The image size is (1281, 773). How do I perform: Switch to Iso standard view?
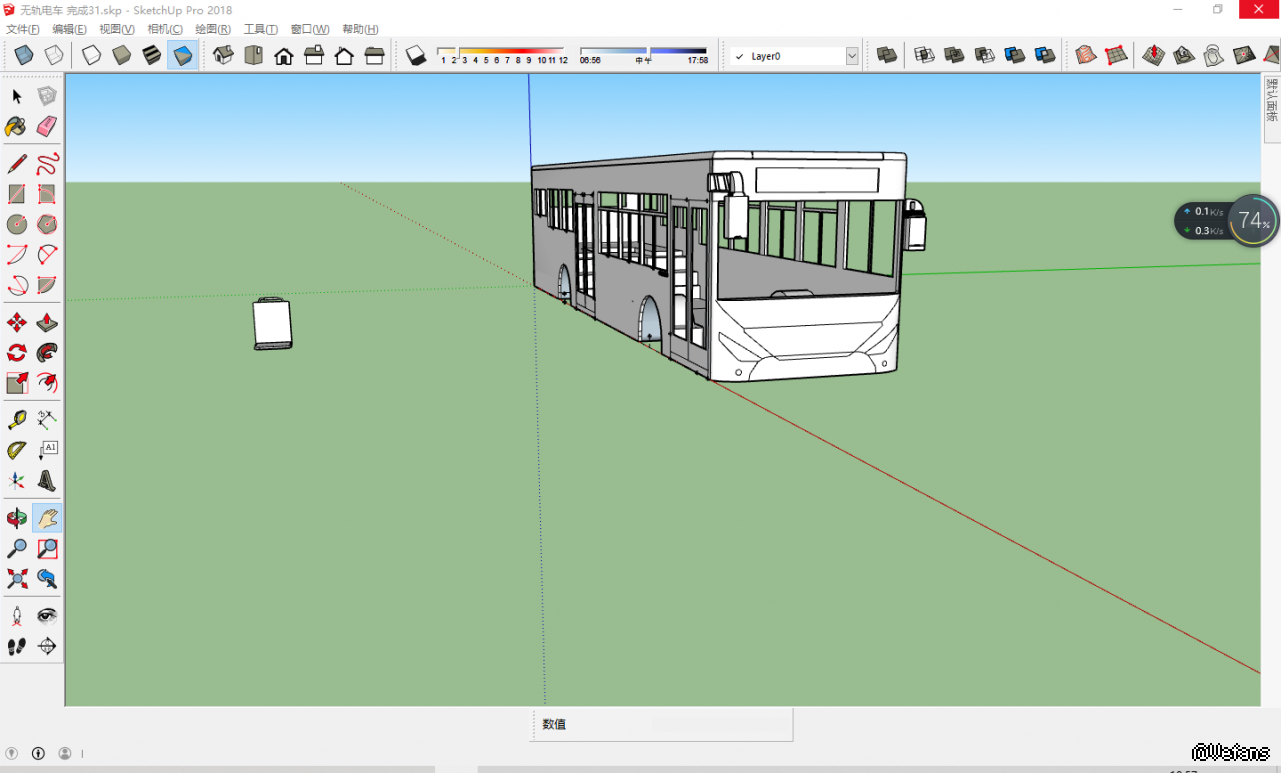224,55
